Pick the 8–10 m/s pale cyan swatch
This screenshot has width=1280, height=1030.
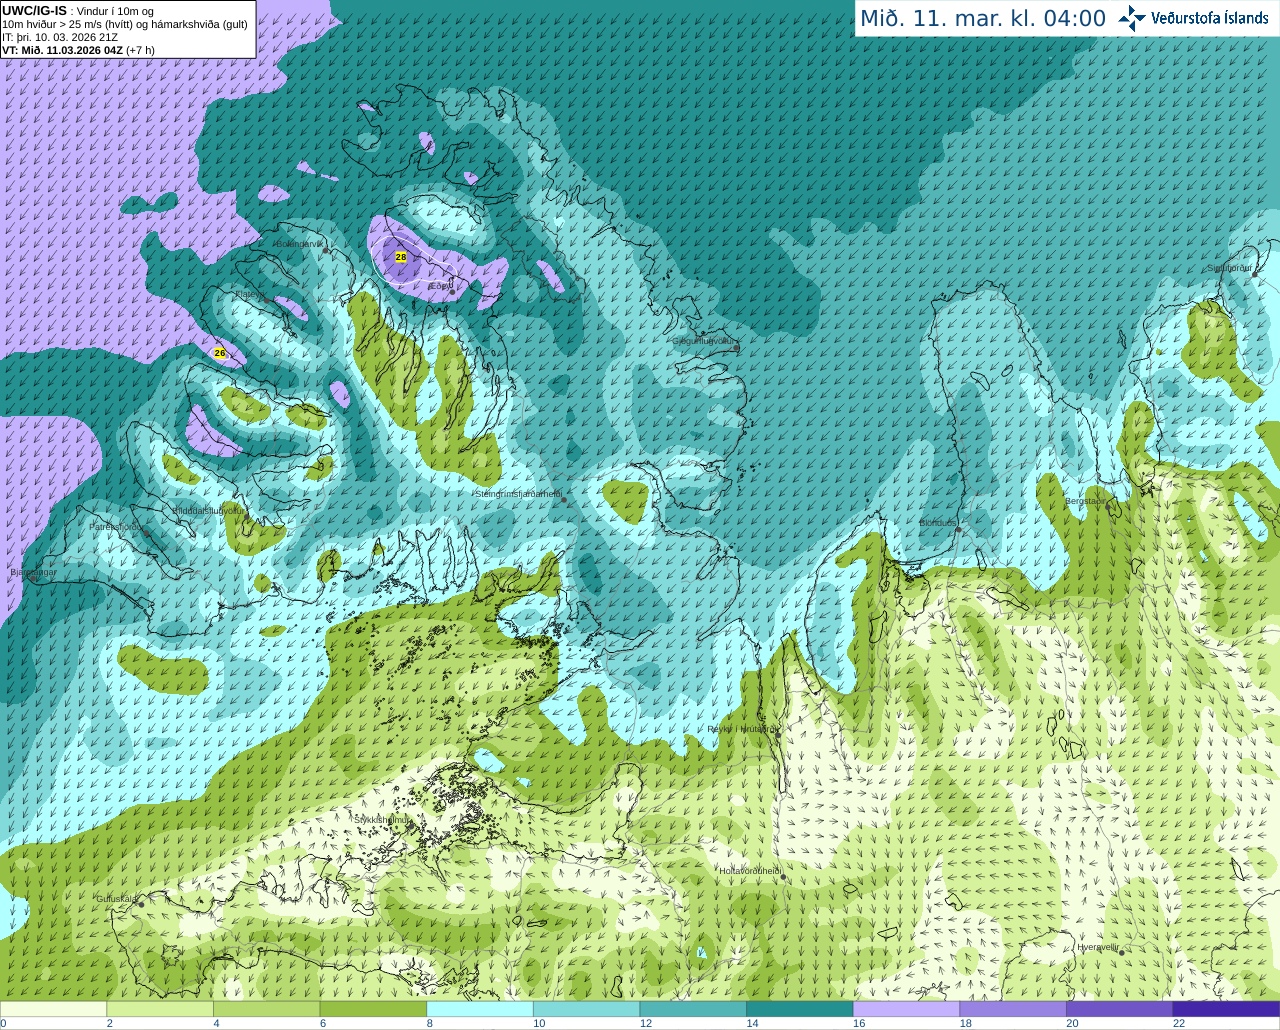click(480, 1009)
